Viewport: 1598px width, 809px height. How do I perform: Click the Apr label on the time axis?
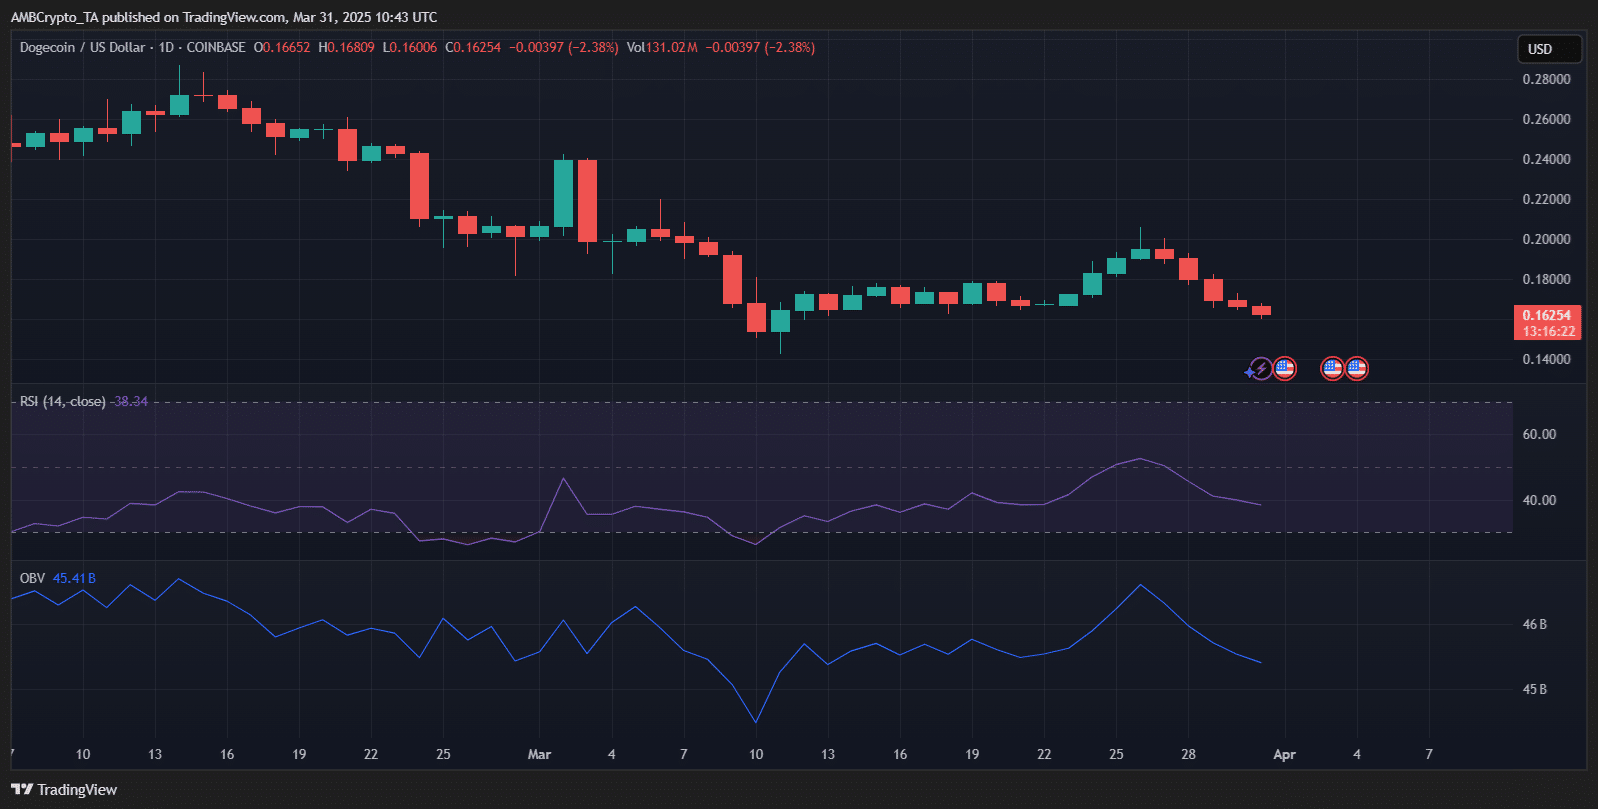[1284, 755]
